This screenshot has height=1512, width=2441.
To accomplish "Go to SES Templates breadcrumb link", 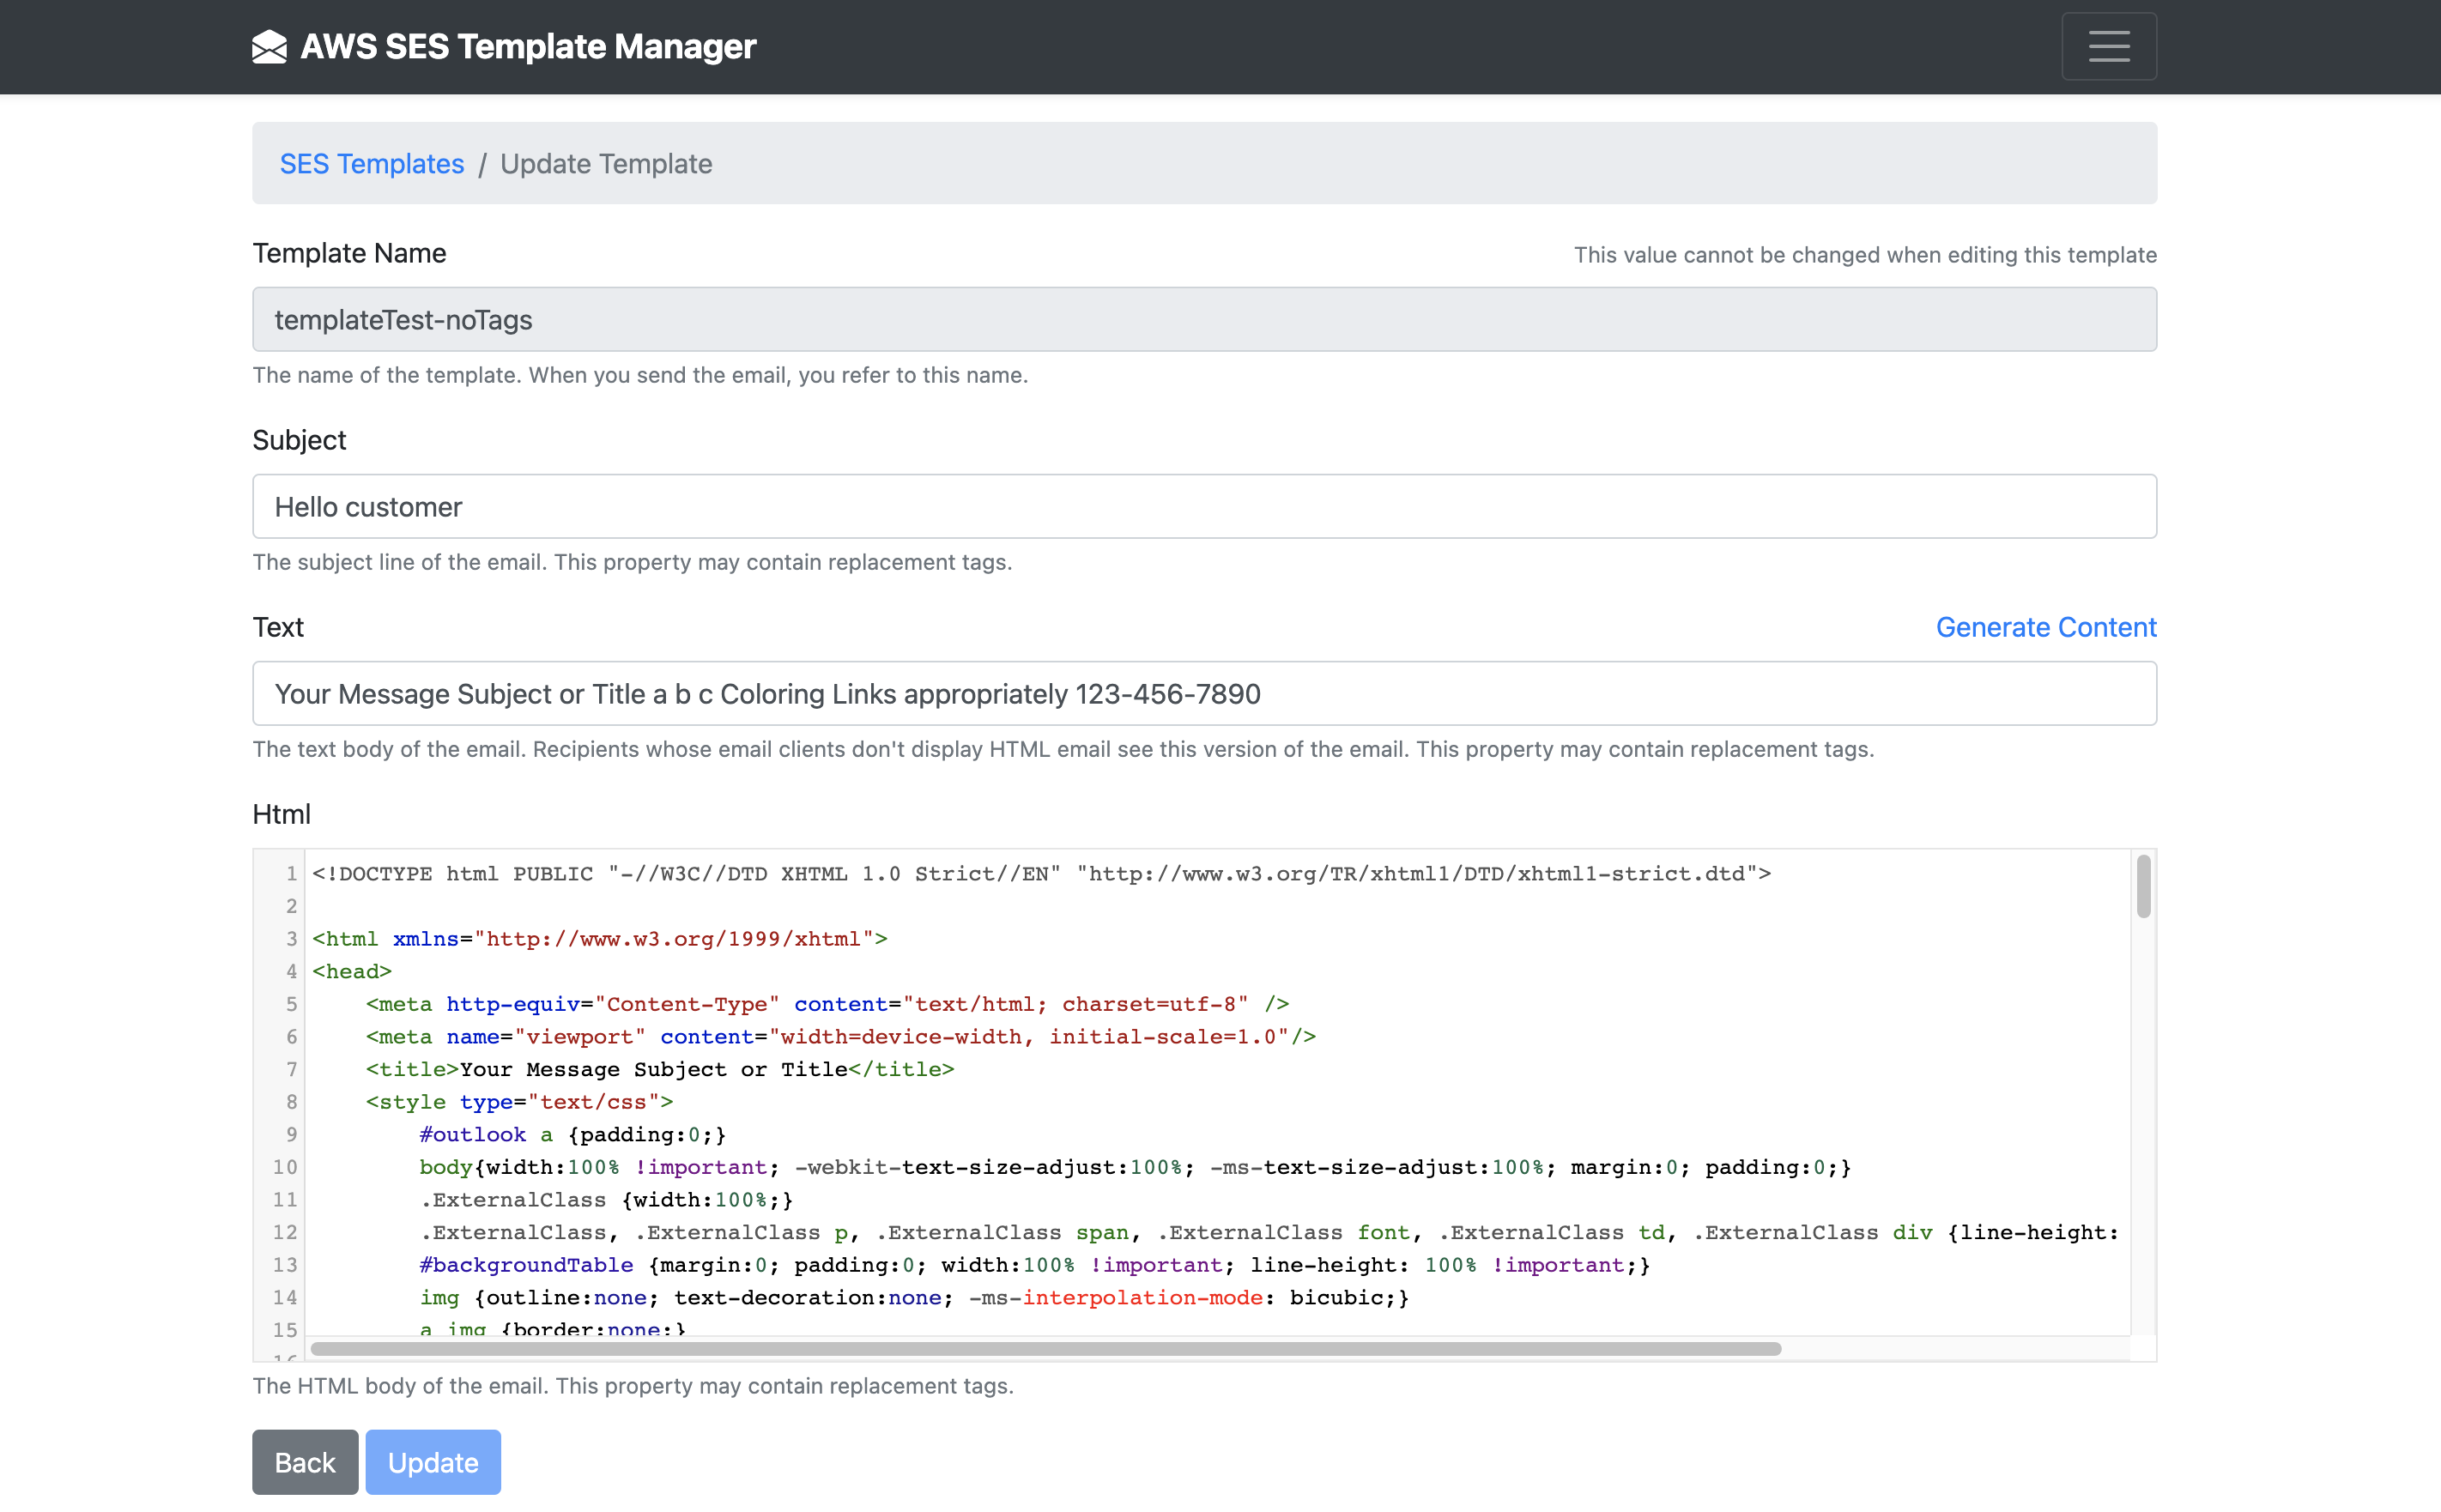I will (371, 164).
